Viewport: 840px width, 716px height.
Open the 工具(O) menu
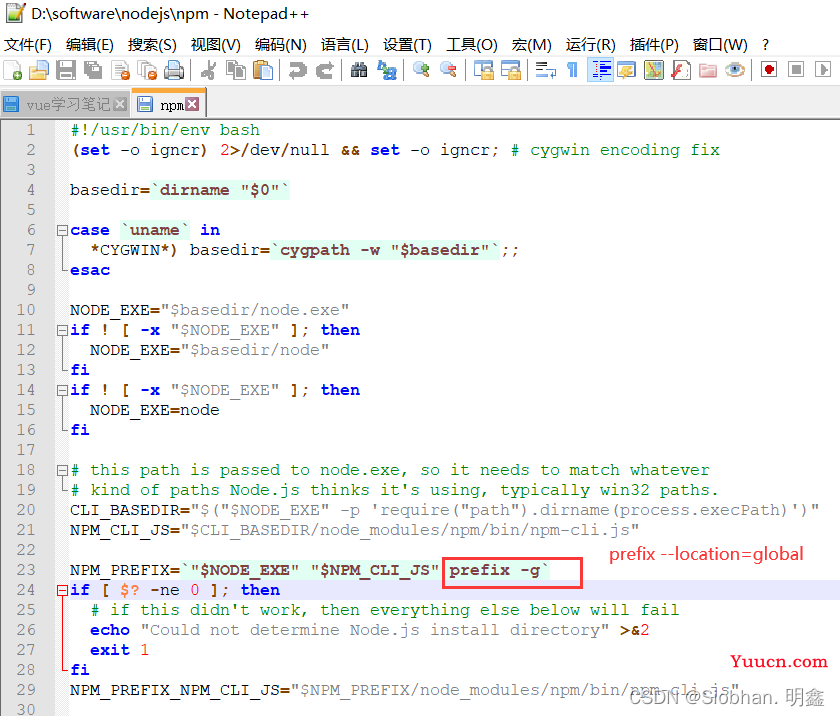471,44
